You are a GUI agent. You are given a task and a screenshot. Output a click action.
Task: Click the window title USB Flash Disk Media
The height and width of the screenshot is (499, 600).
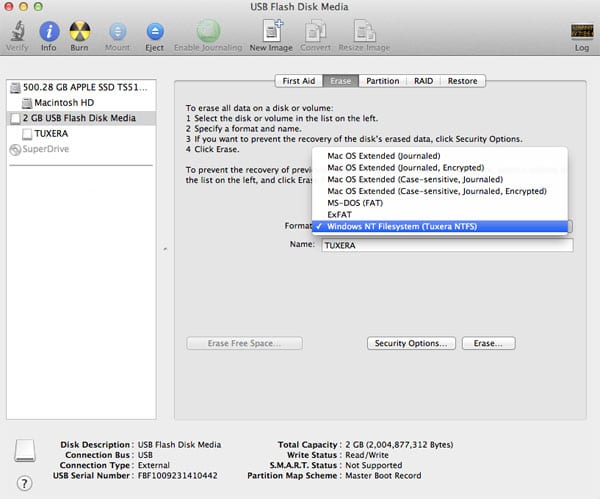300,7
